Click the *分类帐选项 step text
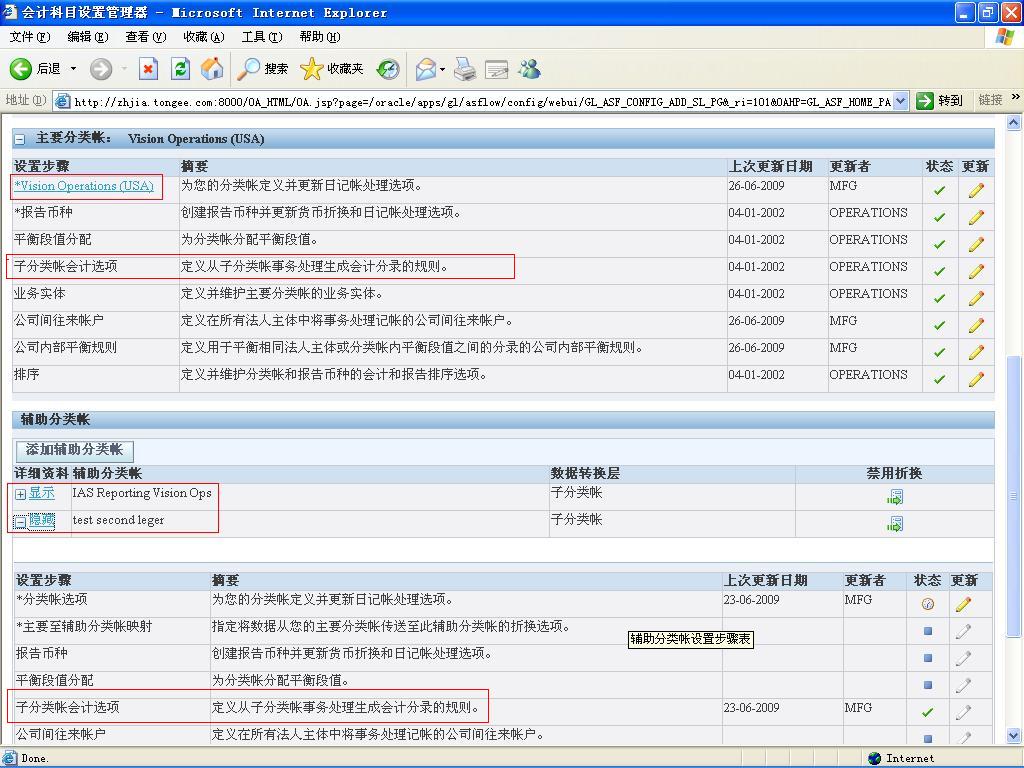This screenshot has width=1024, height=768. [52, 600]
